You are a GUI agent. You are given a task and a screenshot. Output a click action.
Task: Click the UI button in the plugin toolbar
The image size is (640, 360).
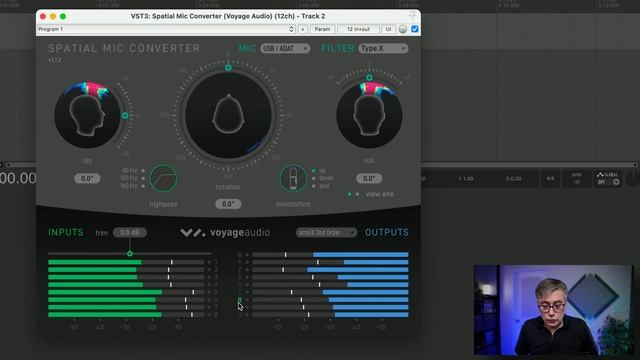coord(389,29)
